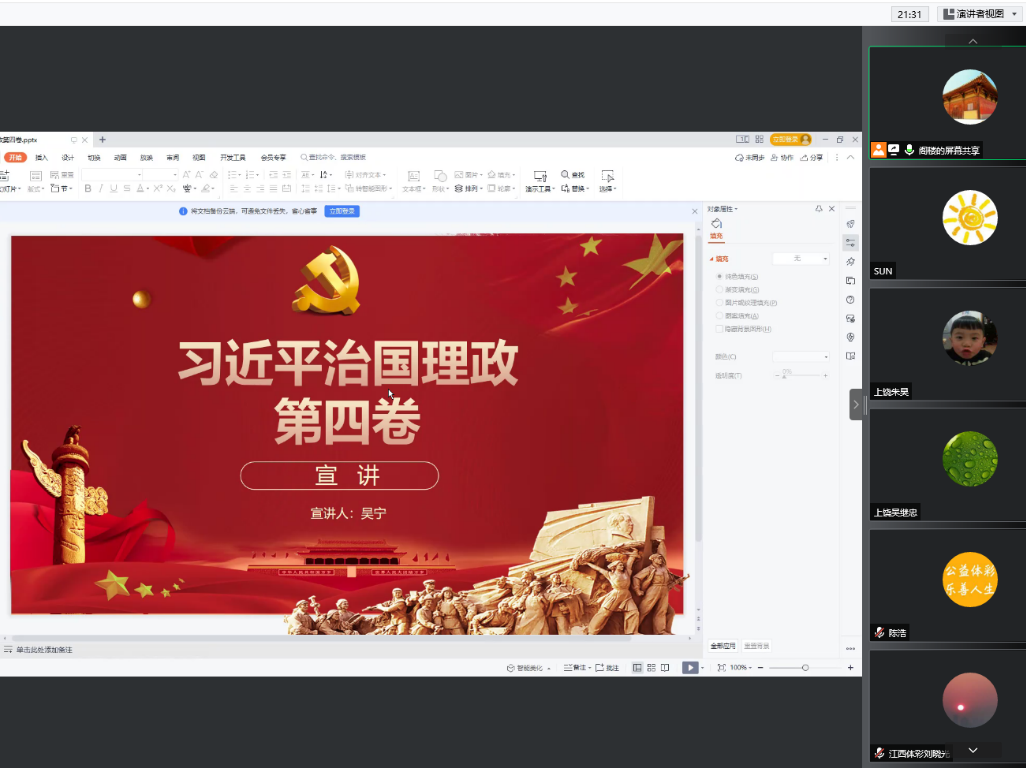The image size is (1027, 768).
Task: Click the Not synced (未同步) cloud button
Action: click(x=749, y=157)
